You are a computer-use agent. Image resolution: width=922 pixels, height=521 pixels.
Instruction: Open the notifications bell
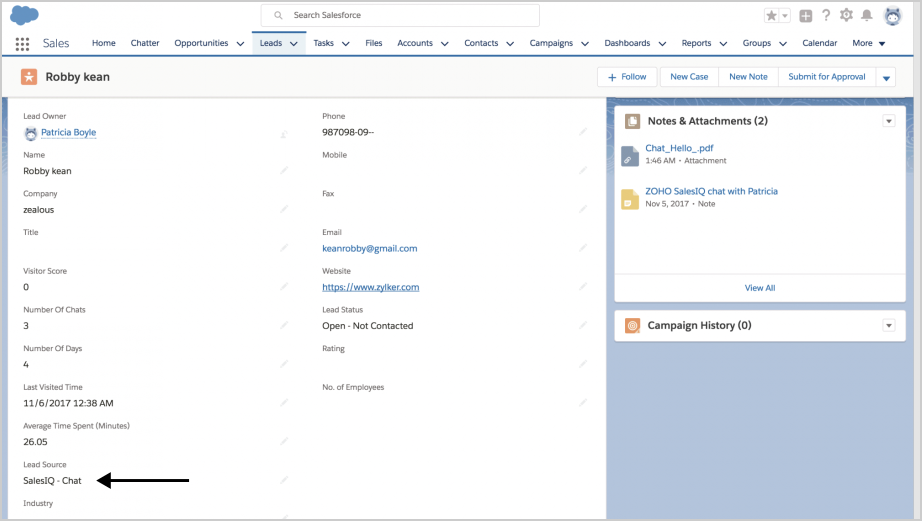click(866, 16)
